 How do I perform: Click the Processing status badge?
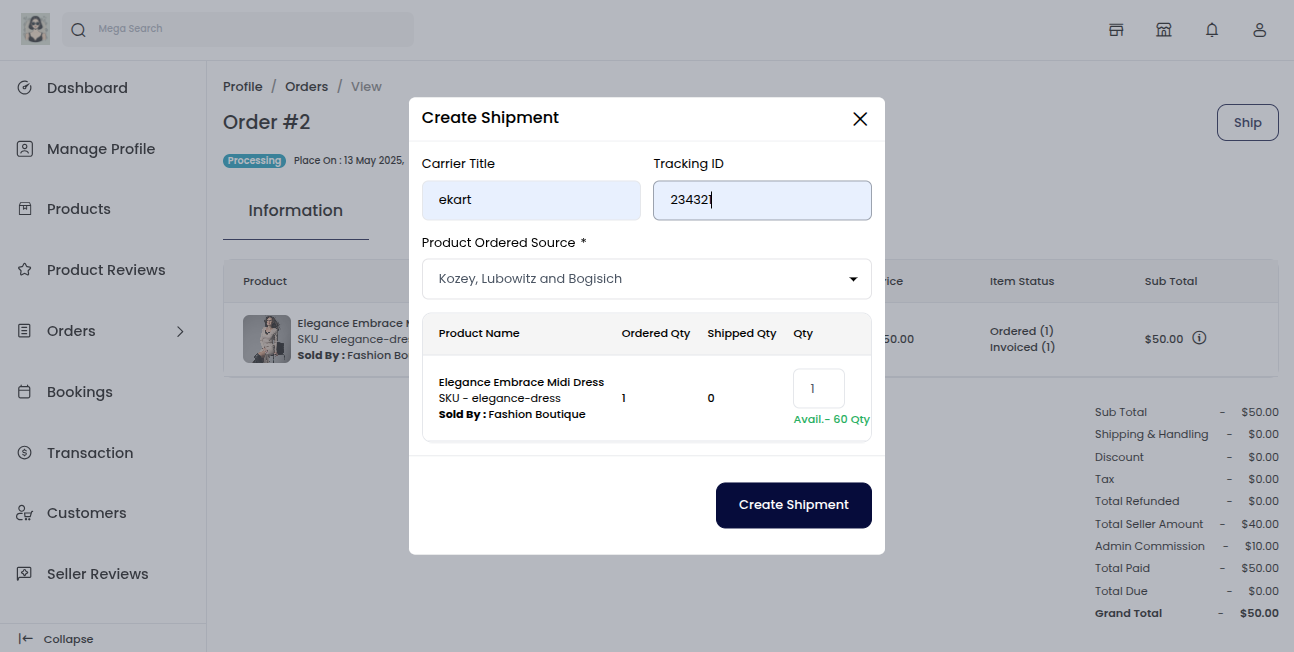point(254,160)
